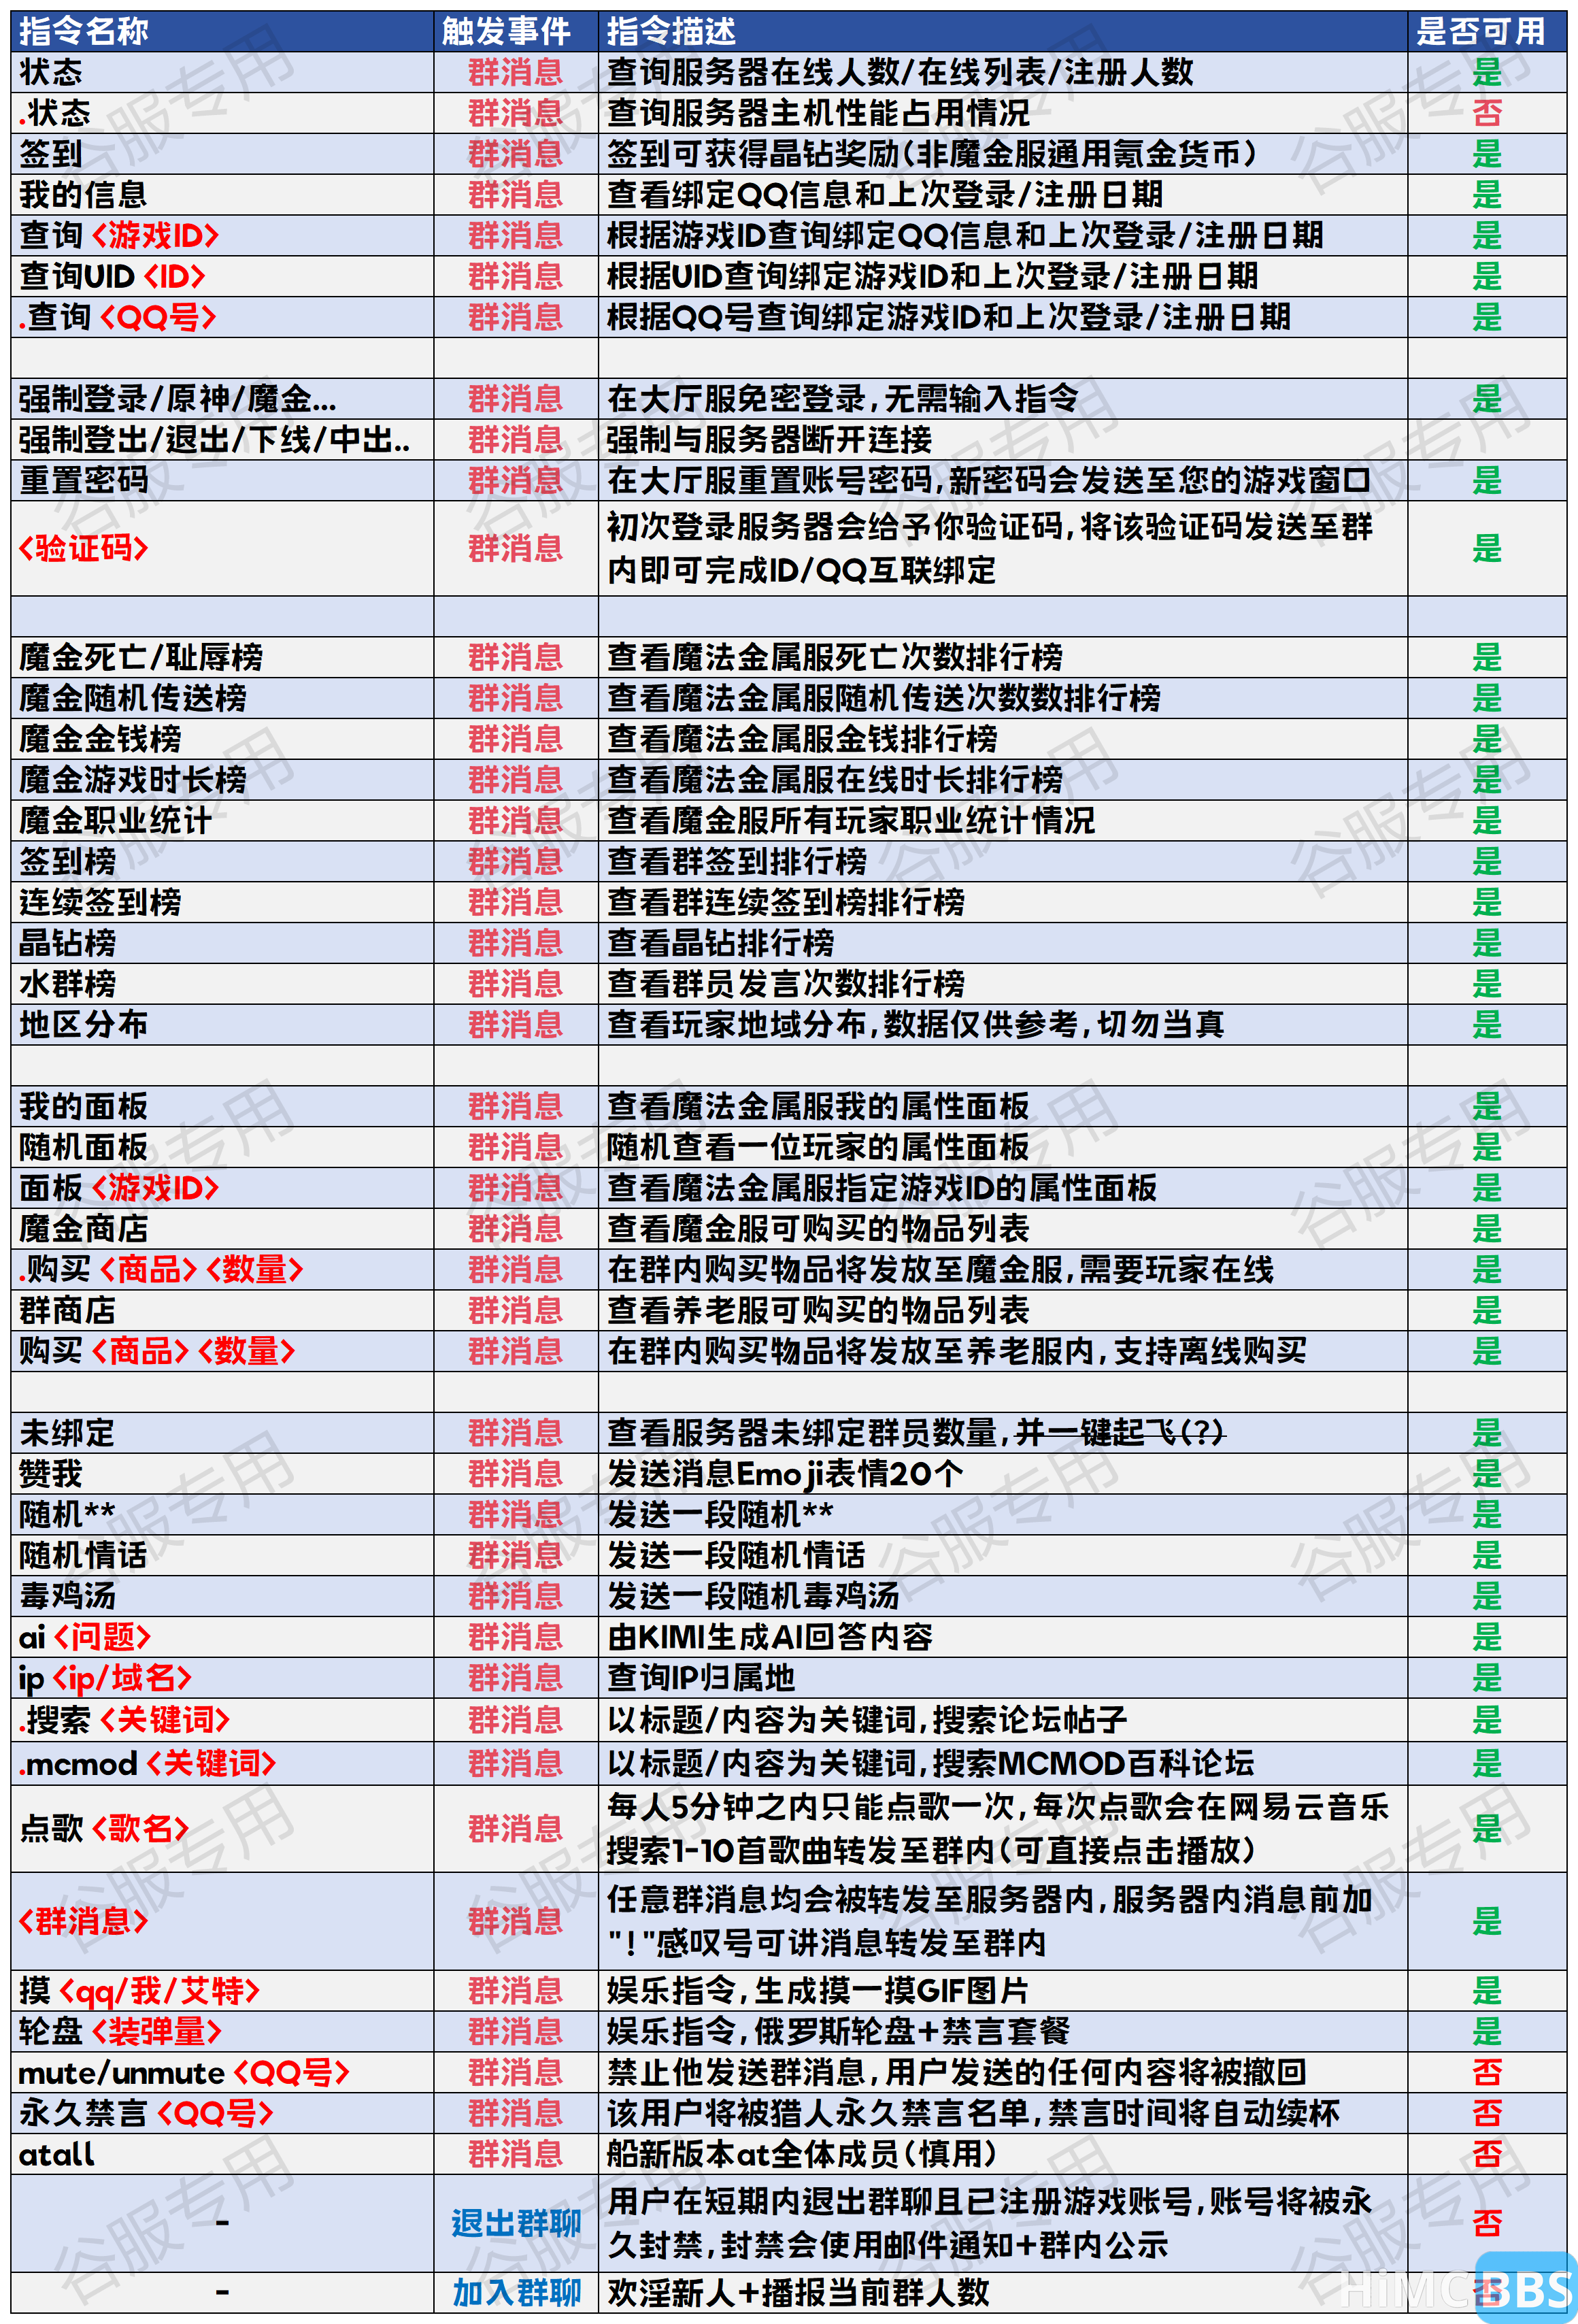Click the 晶钻榜 command cell

pyautogui.click(x=222, y=943)
